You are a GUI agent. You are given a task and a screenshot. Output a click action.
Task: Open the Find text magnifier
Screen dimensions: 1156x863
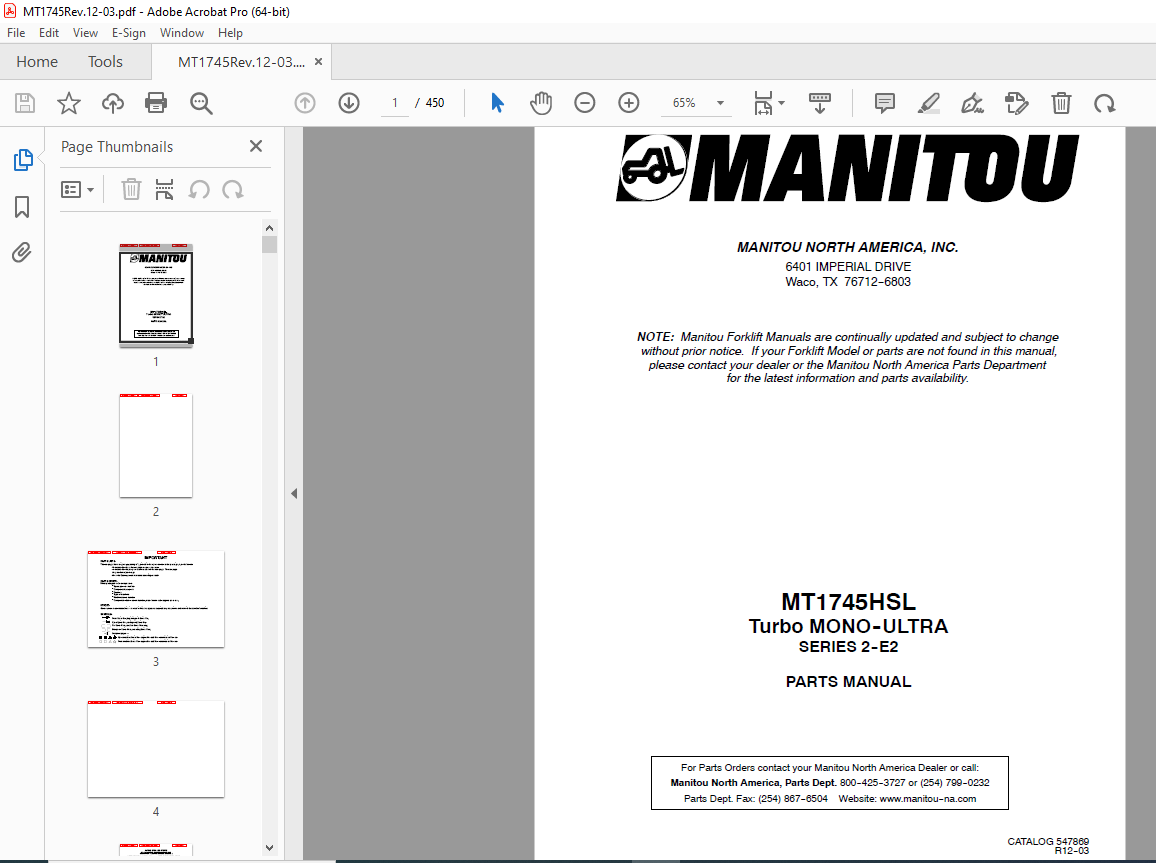point(201,103)
